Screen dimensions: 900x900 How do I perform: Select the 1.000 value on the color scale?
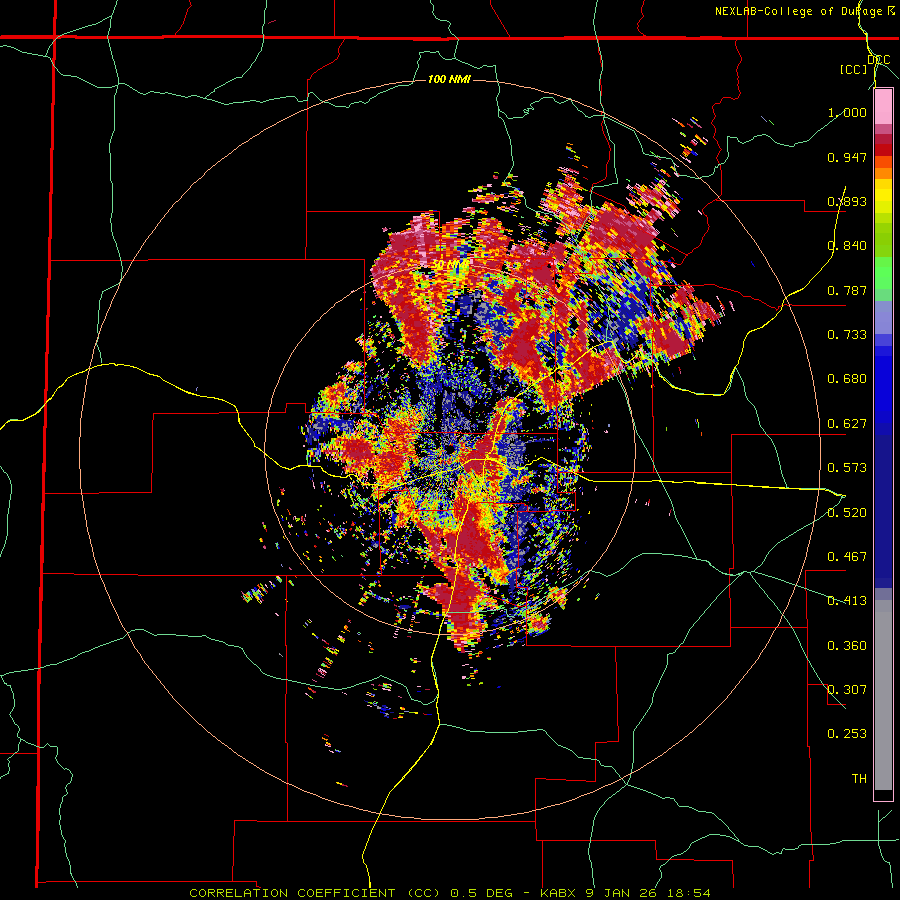[x=847, y=112]
